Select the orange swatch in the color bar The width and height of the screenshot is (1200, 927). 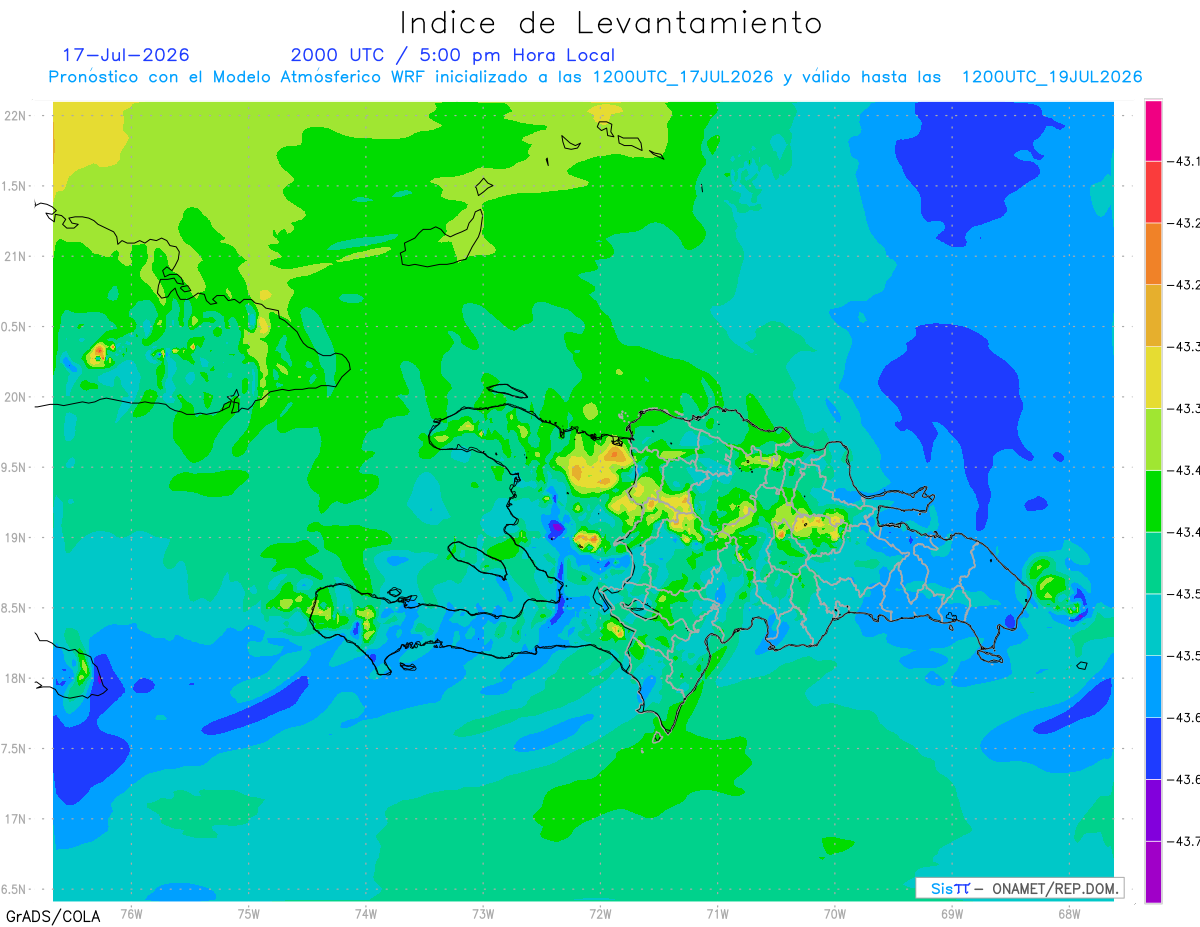tap(1153, 253)
